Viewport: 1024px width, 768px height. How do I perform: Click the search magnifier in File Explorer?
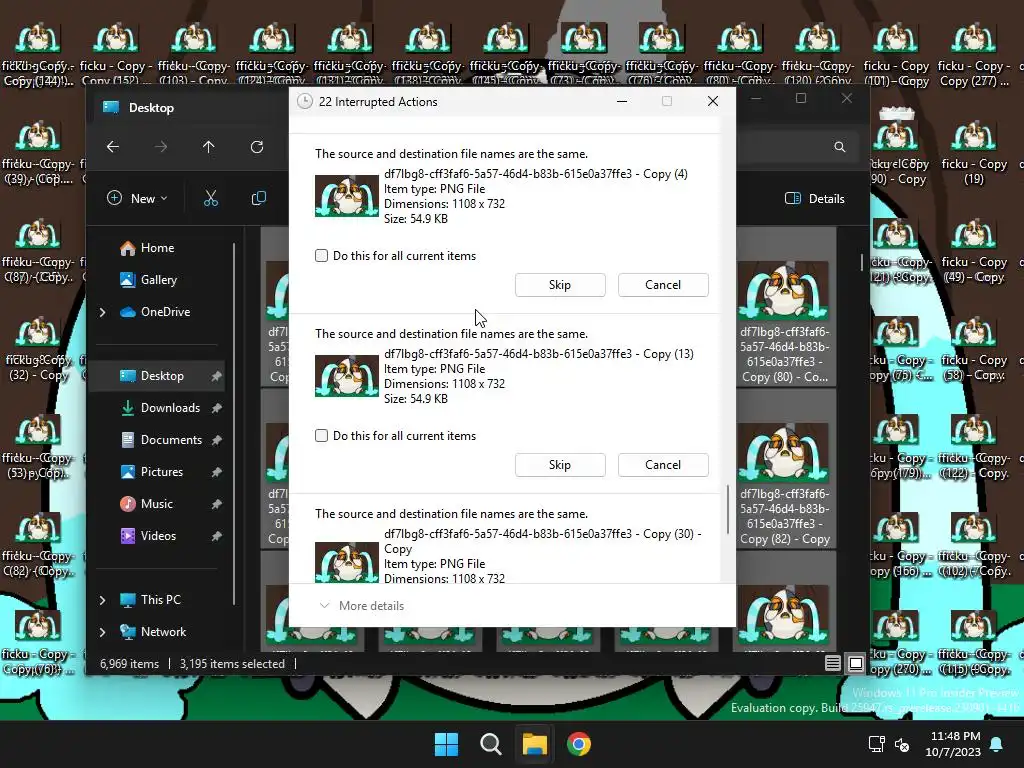(840, 147)
